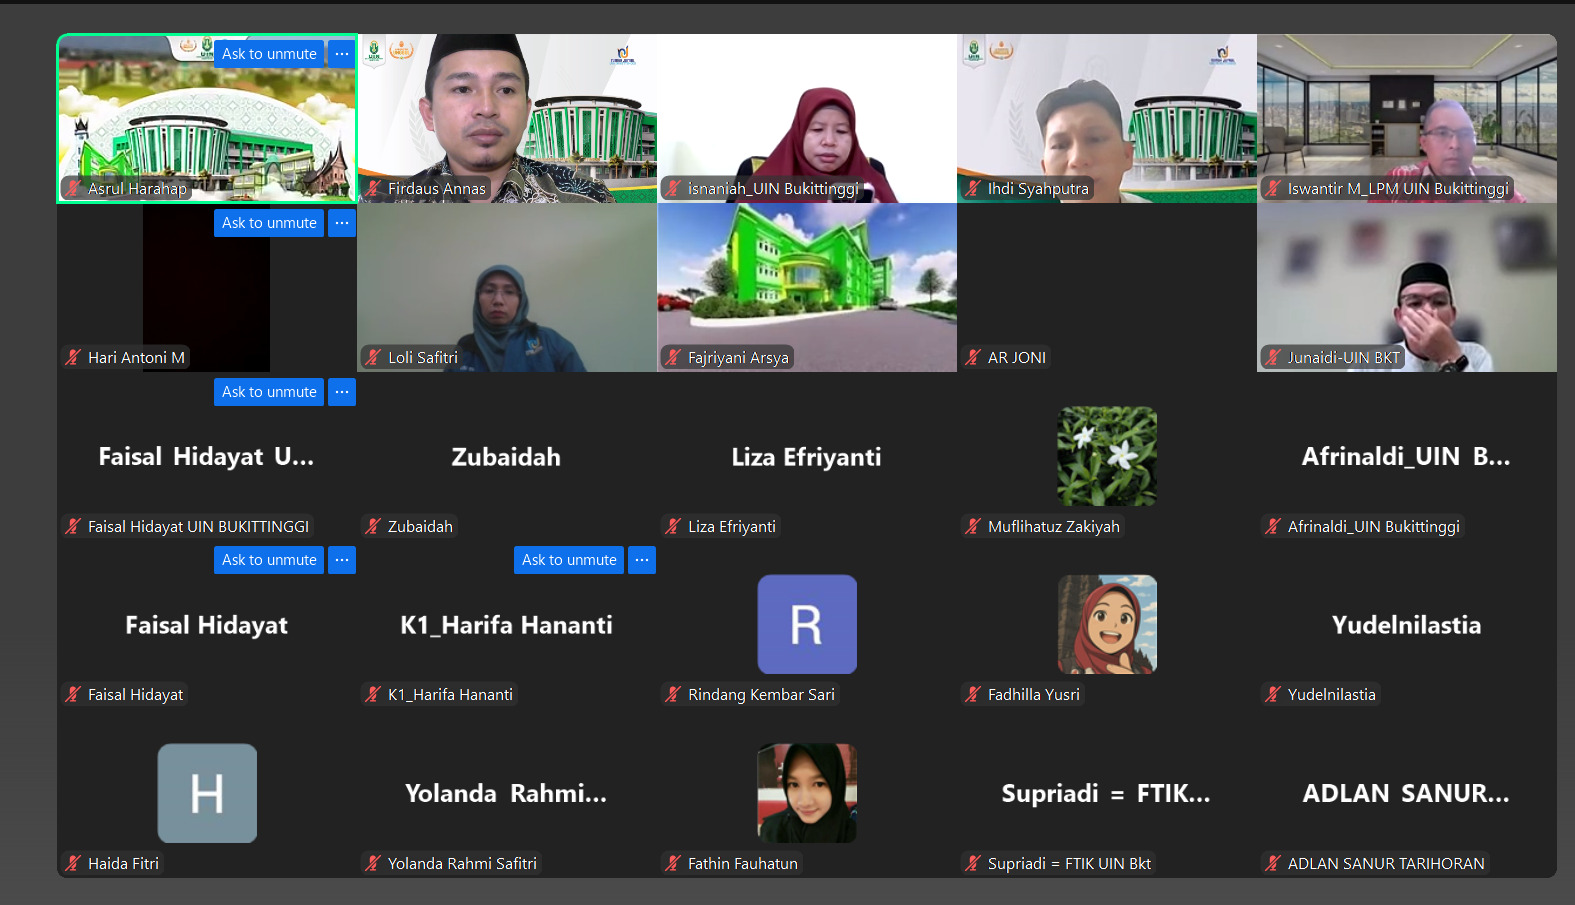This screenshot has height=905, width=1575.
Task: Open three-dot menu for Faisal Hidayat UIN BUKITTINGGI
Action: (x=342, y=392)
